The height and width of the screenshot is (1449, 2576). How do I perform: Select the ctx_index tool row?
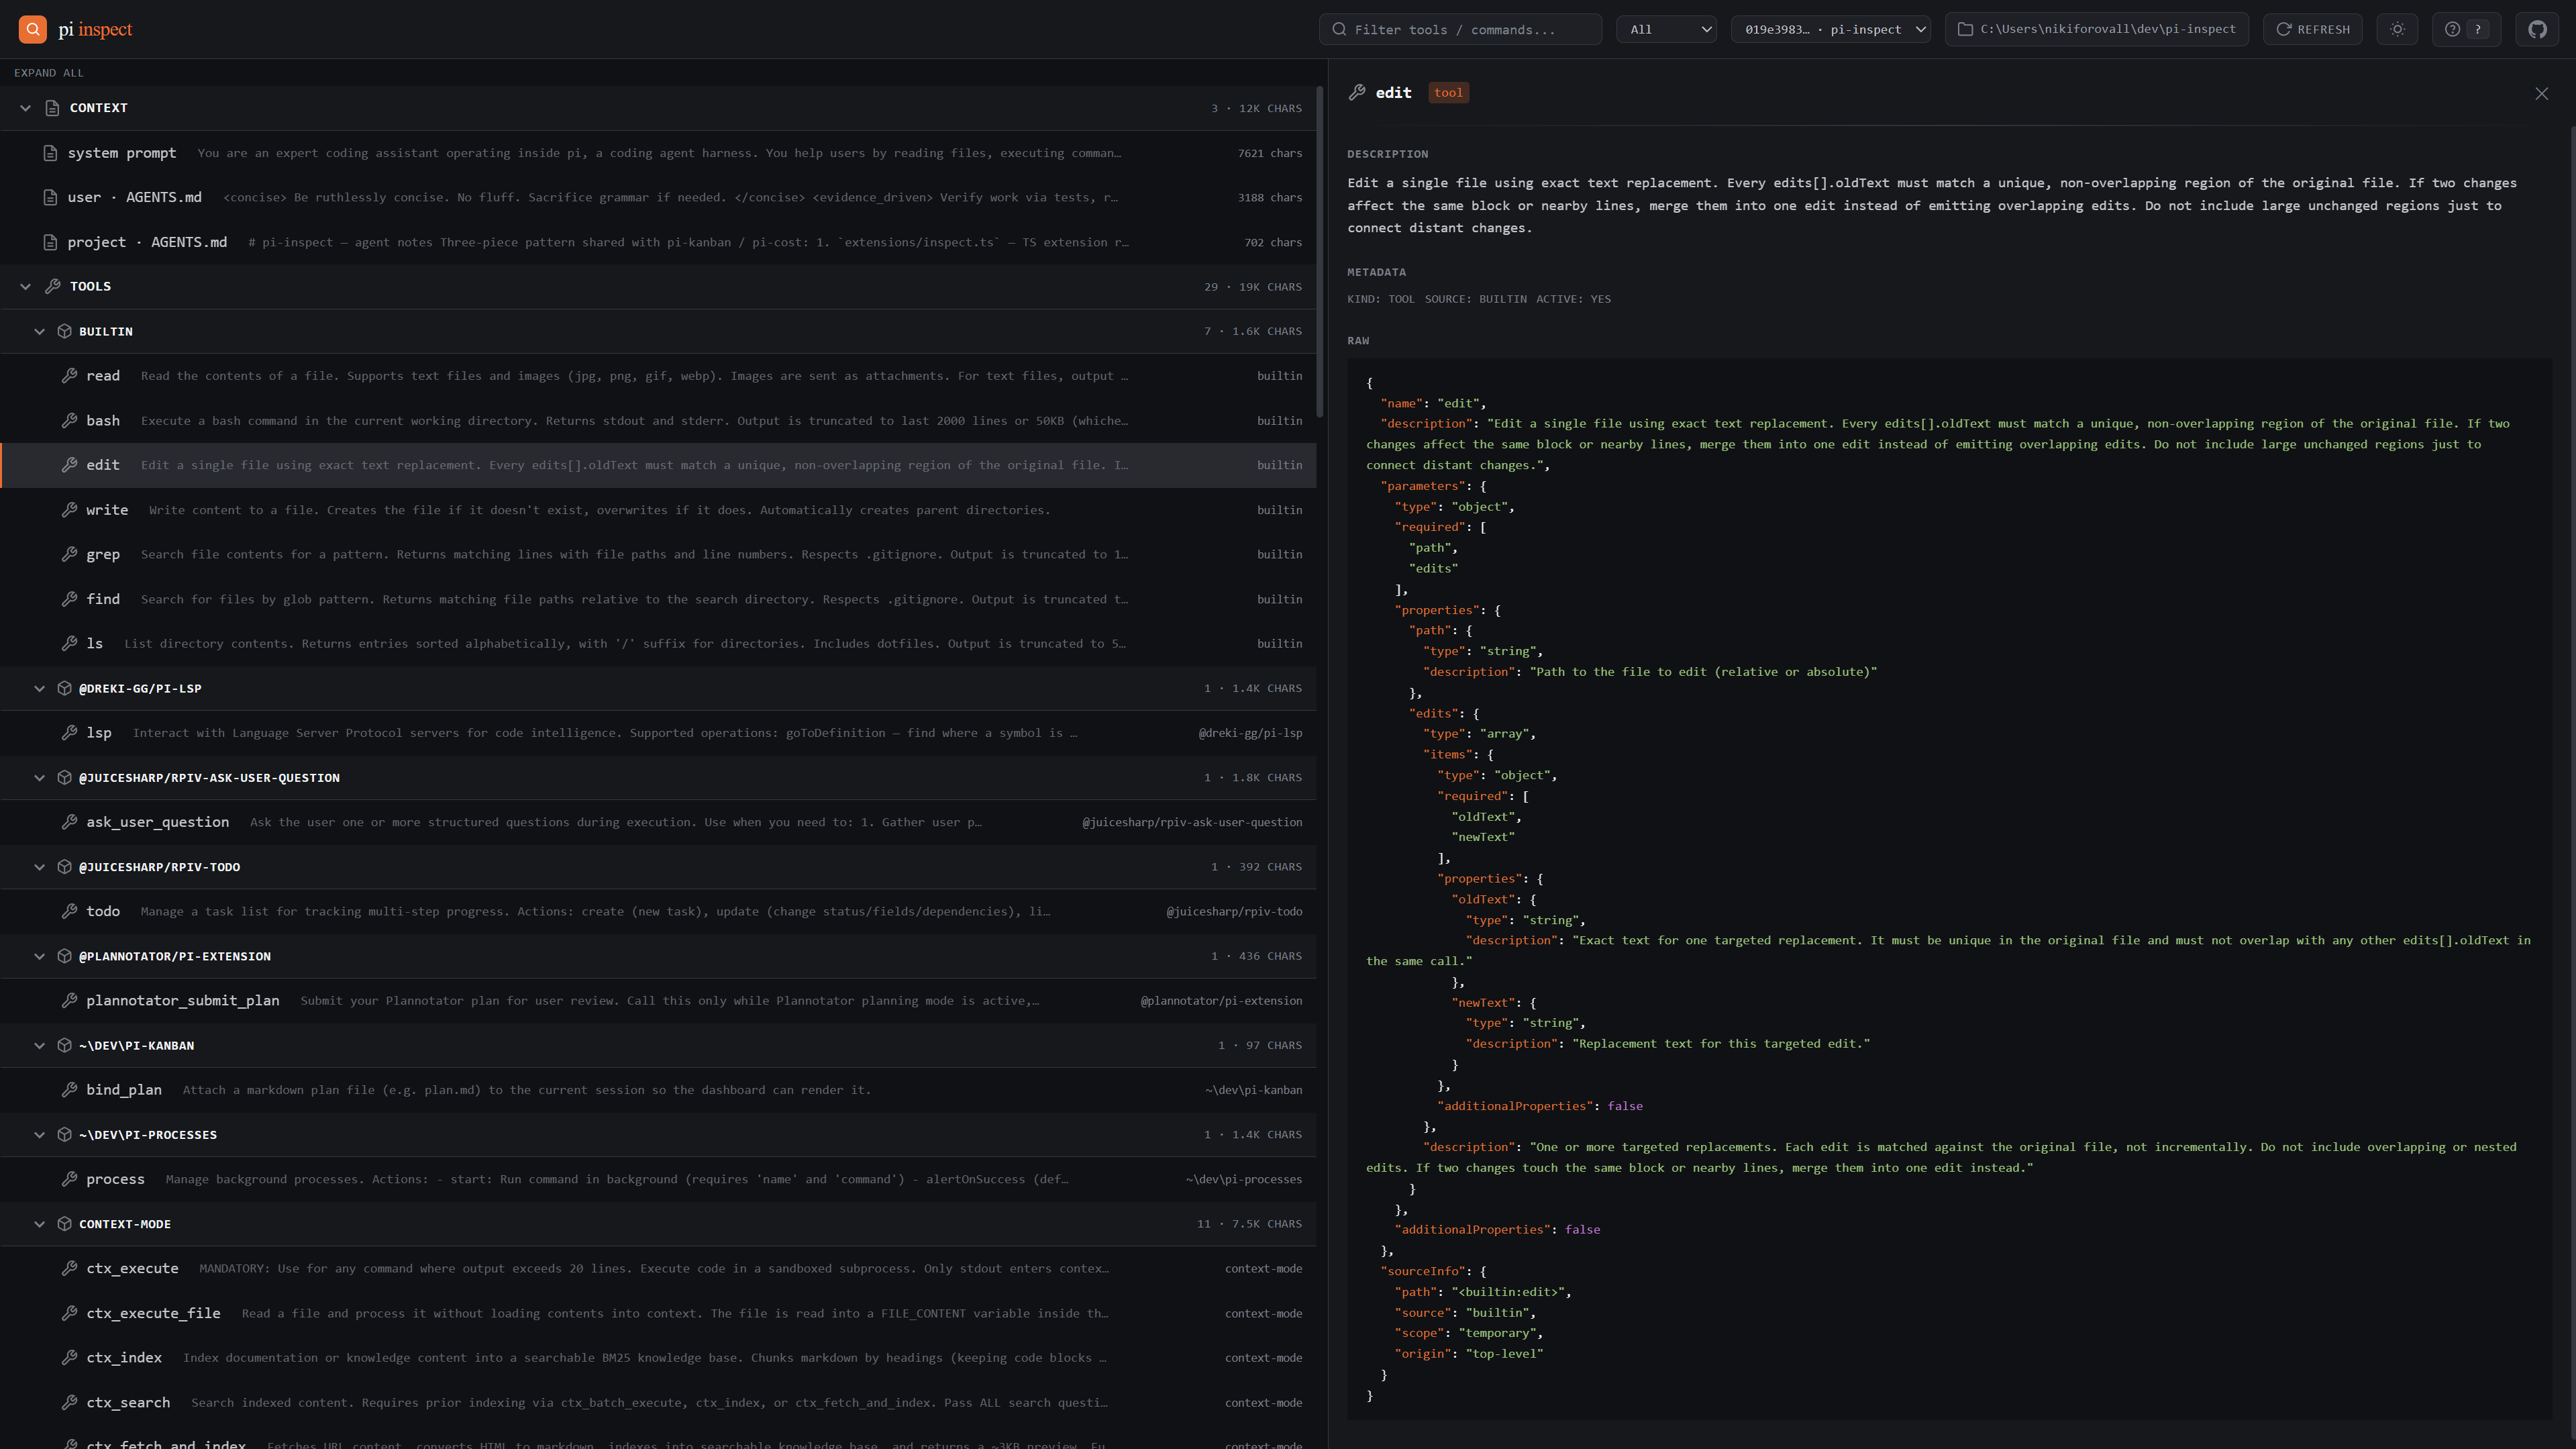click(658, 1358)
